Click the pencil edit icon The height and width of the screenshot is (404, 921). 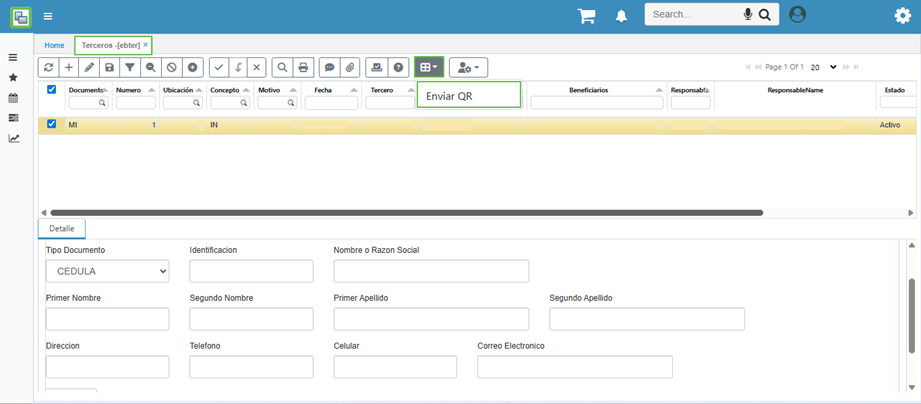(x=89, y=67)
